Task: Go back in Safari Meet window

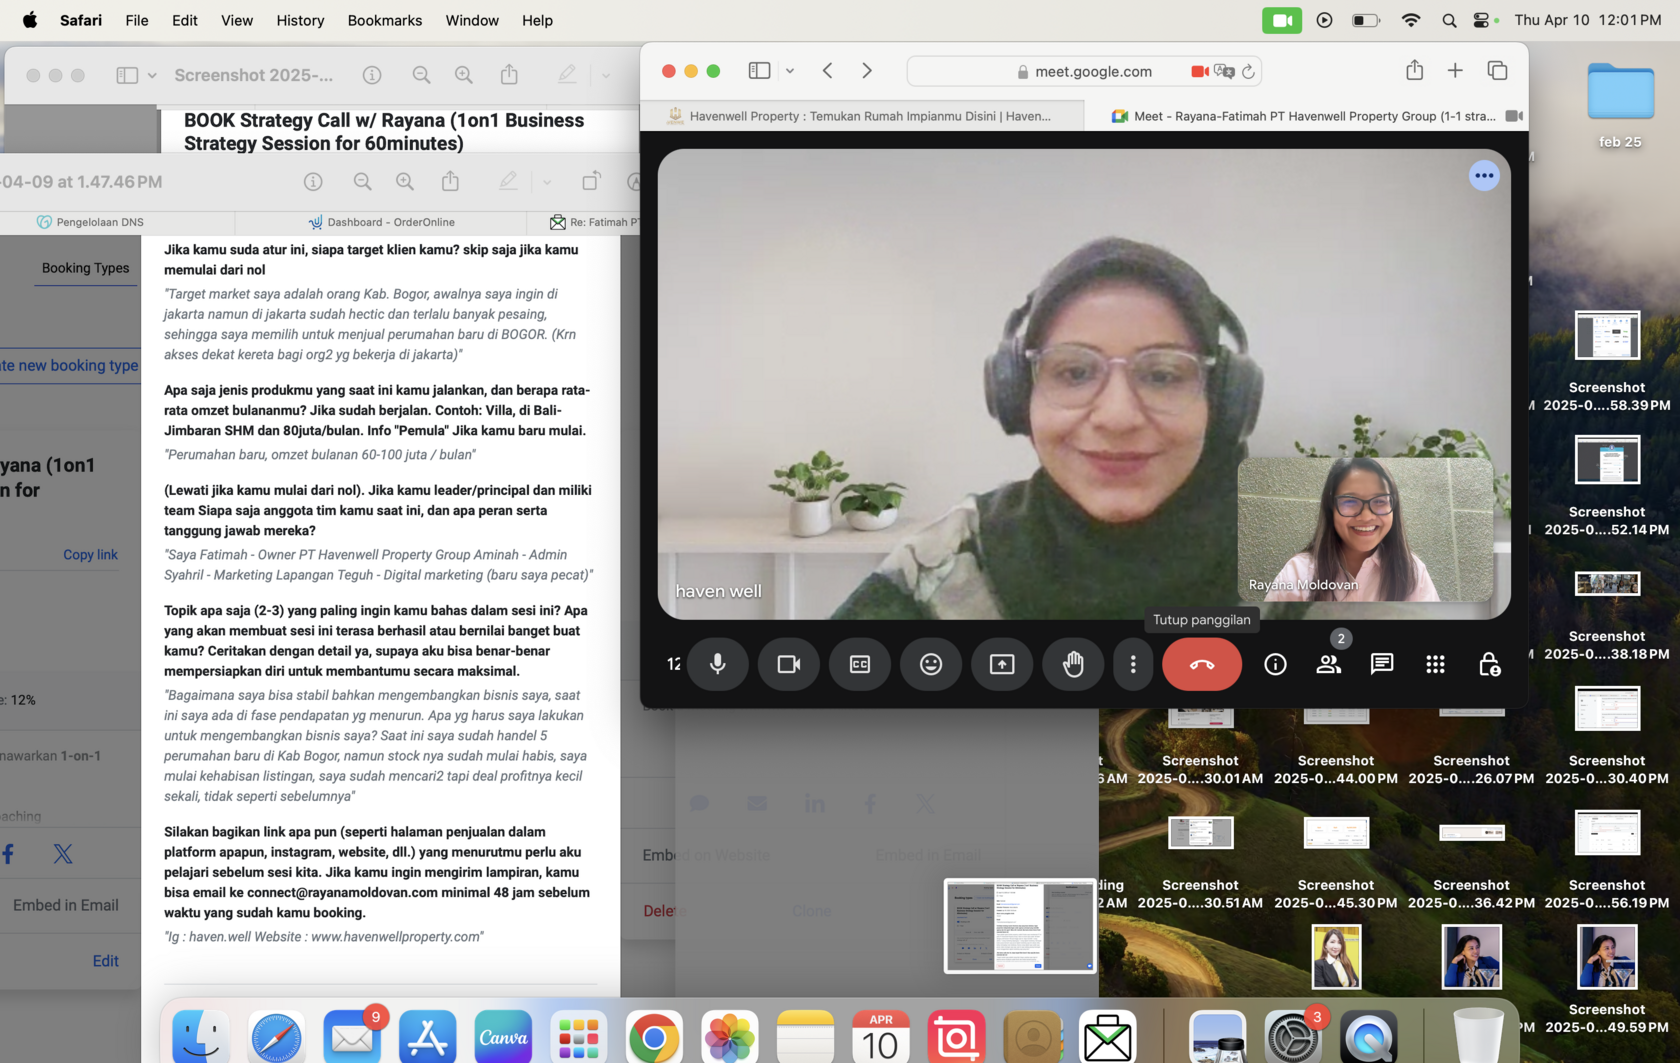Action: click(x=828, y=71)
